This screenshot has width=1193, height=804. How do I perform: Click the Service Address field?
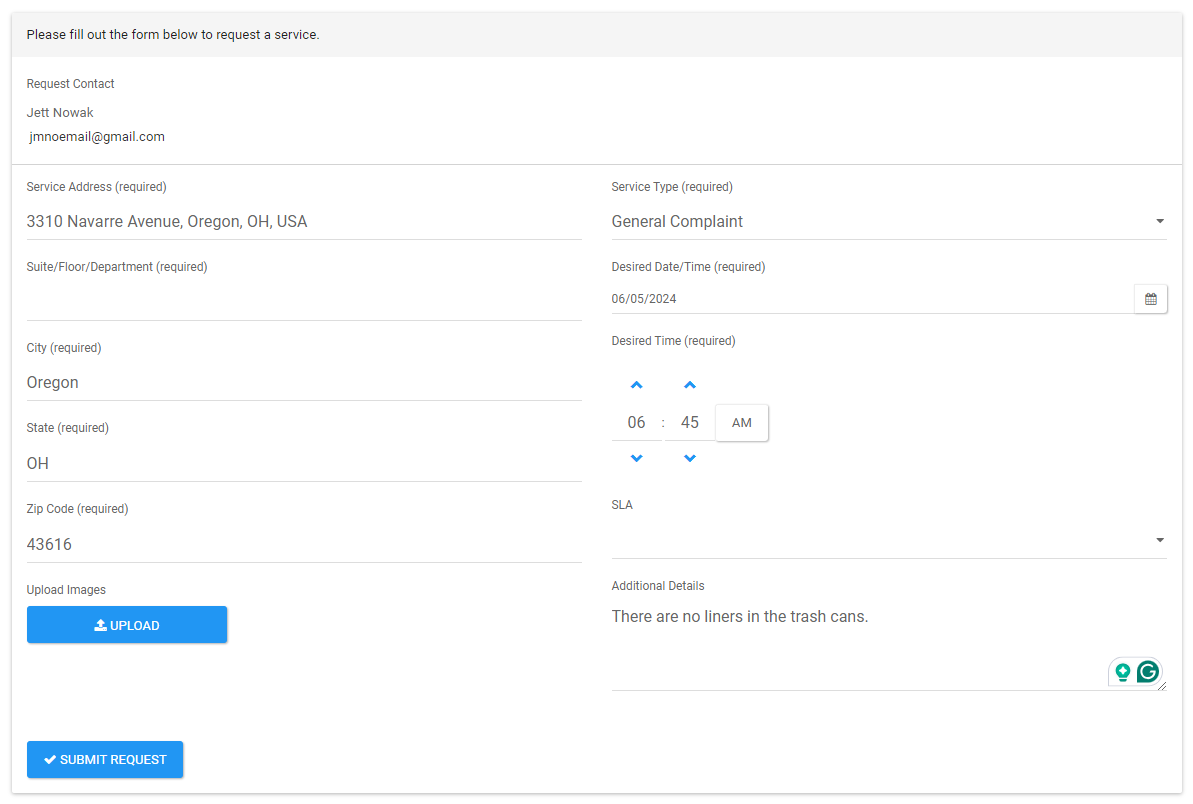coord(303,222)
